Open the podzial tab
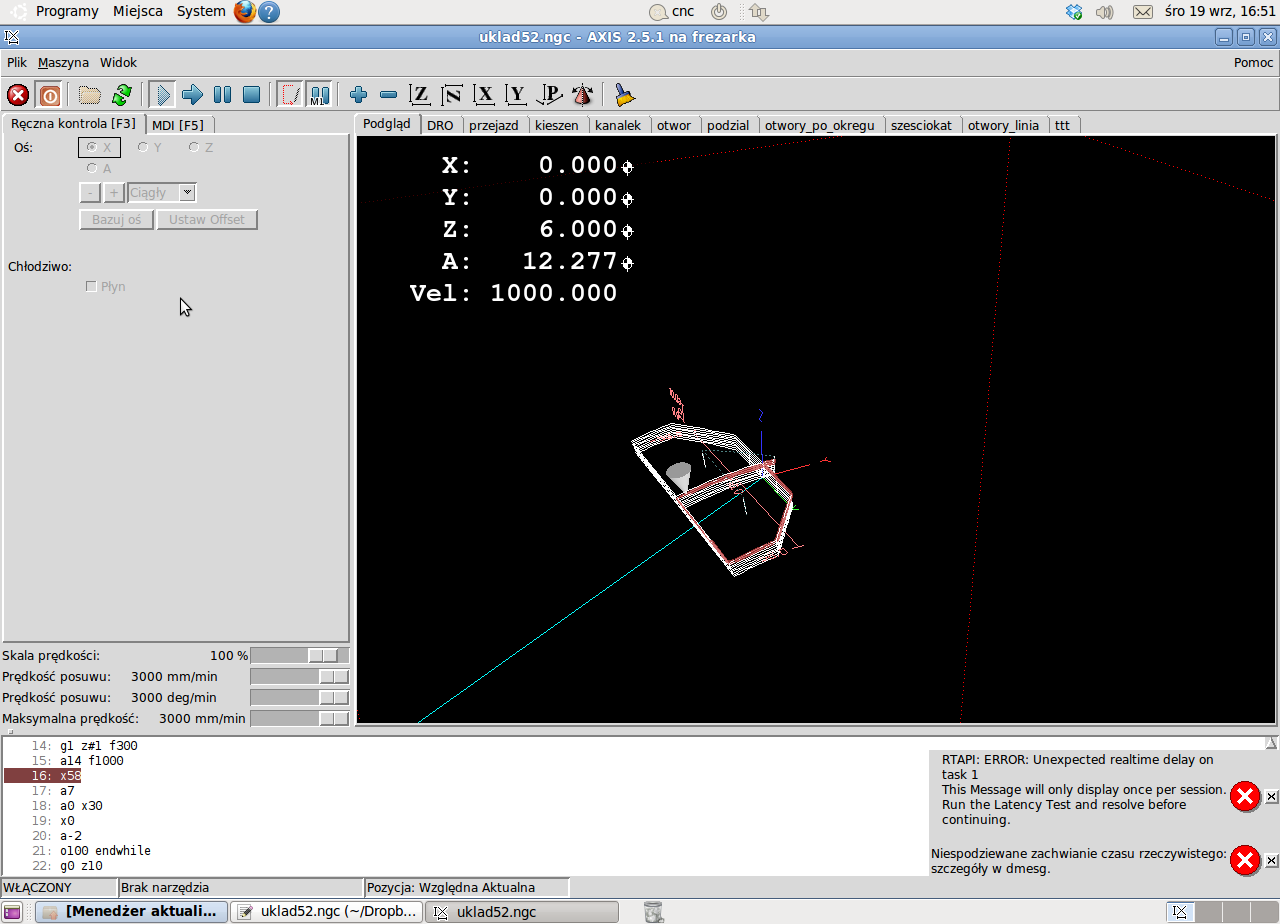The height and width of the screenshot is (924, 1280). click(x=728, y=125)
